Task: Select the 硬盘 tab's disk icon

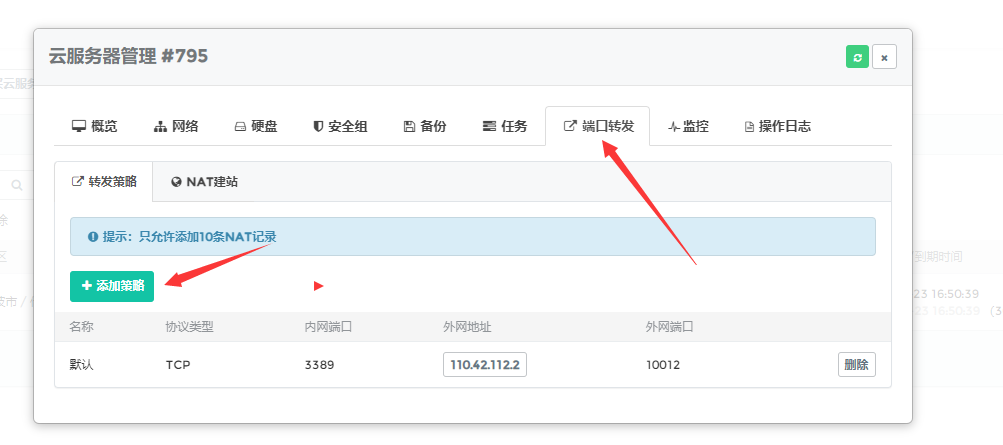Action: click(240, 127)
